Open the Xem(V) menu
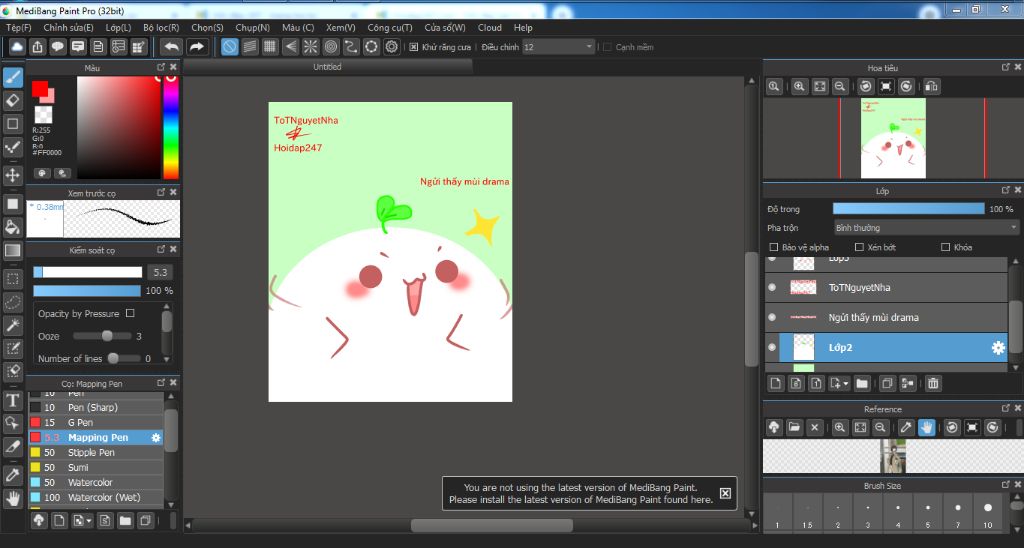1024x548 pixels. tap(341, 27)
